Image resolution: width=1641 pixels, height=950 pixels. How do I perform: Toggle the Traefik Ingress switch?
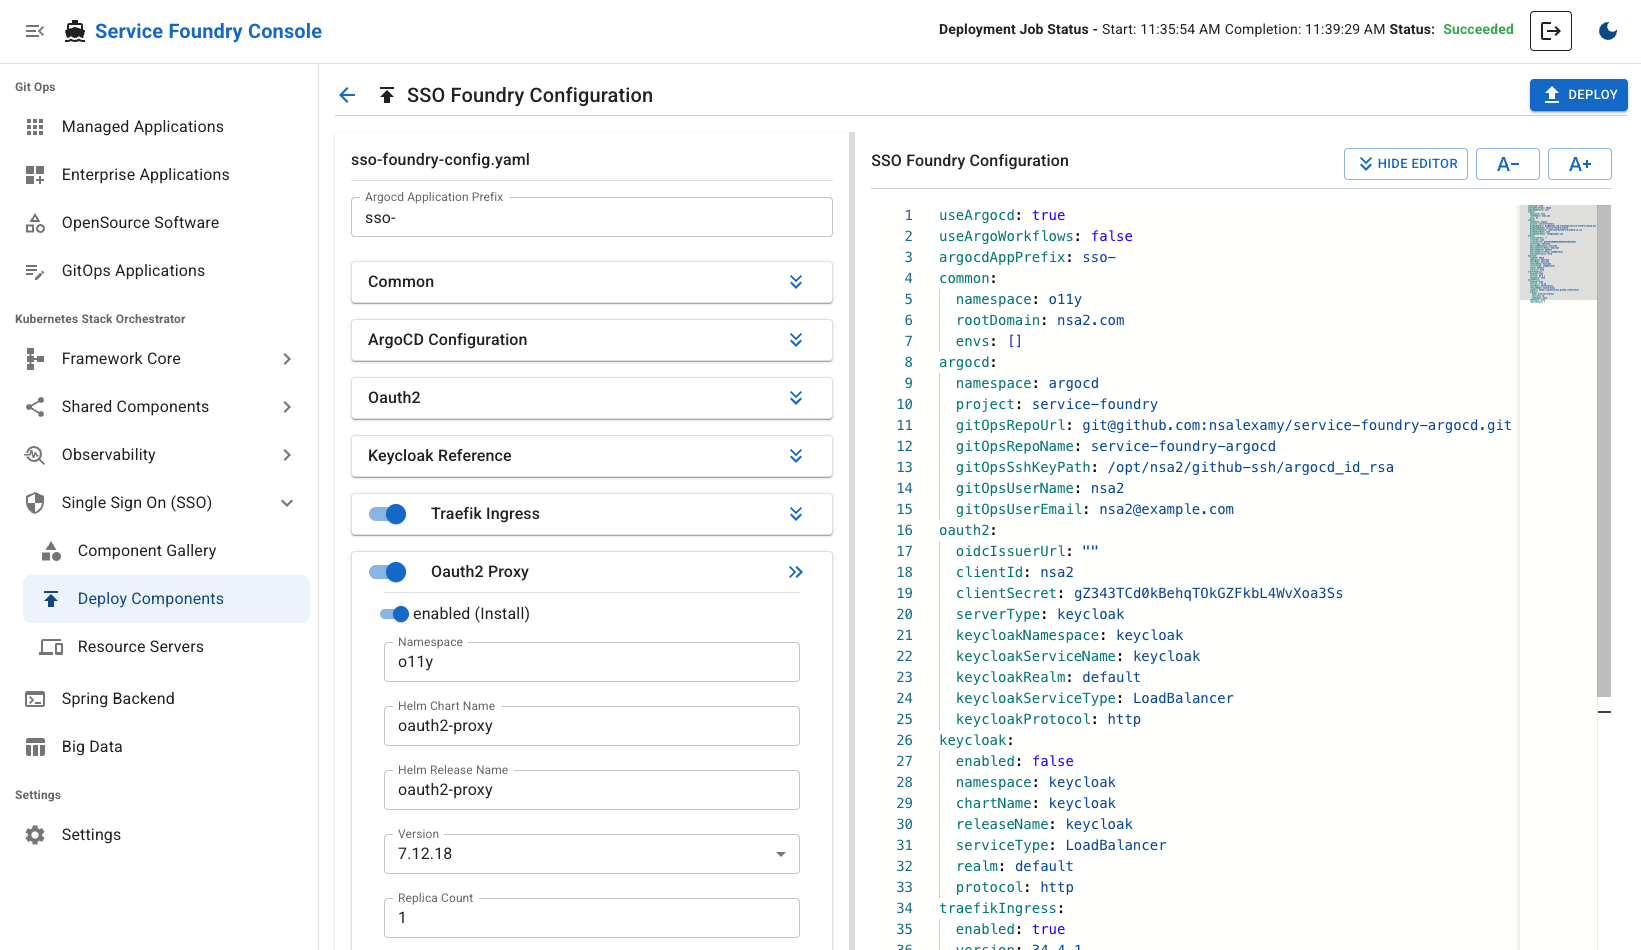tap(388, 514)
